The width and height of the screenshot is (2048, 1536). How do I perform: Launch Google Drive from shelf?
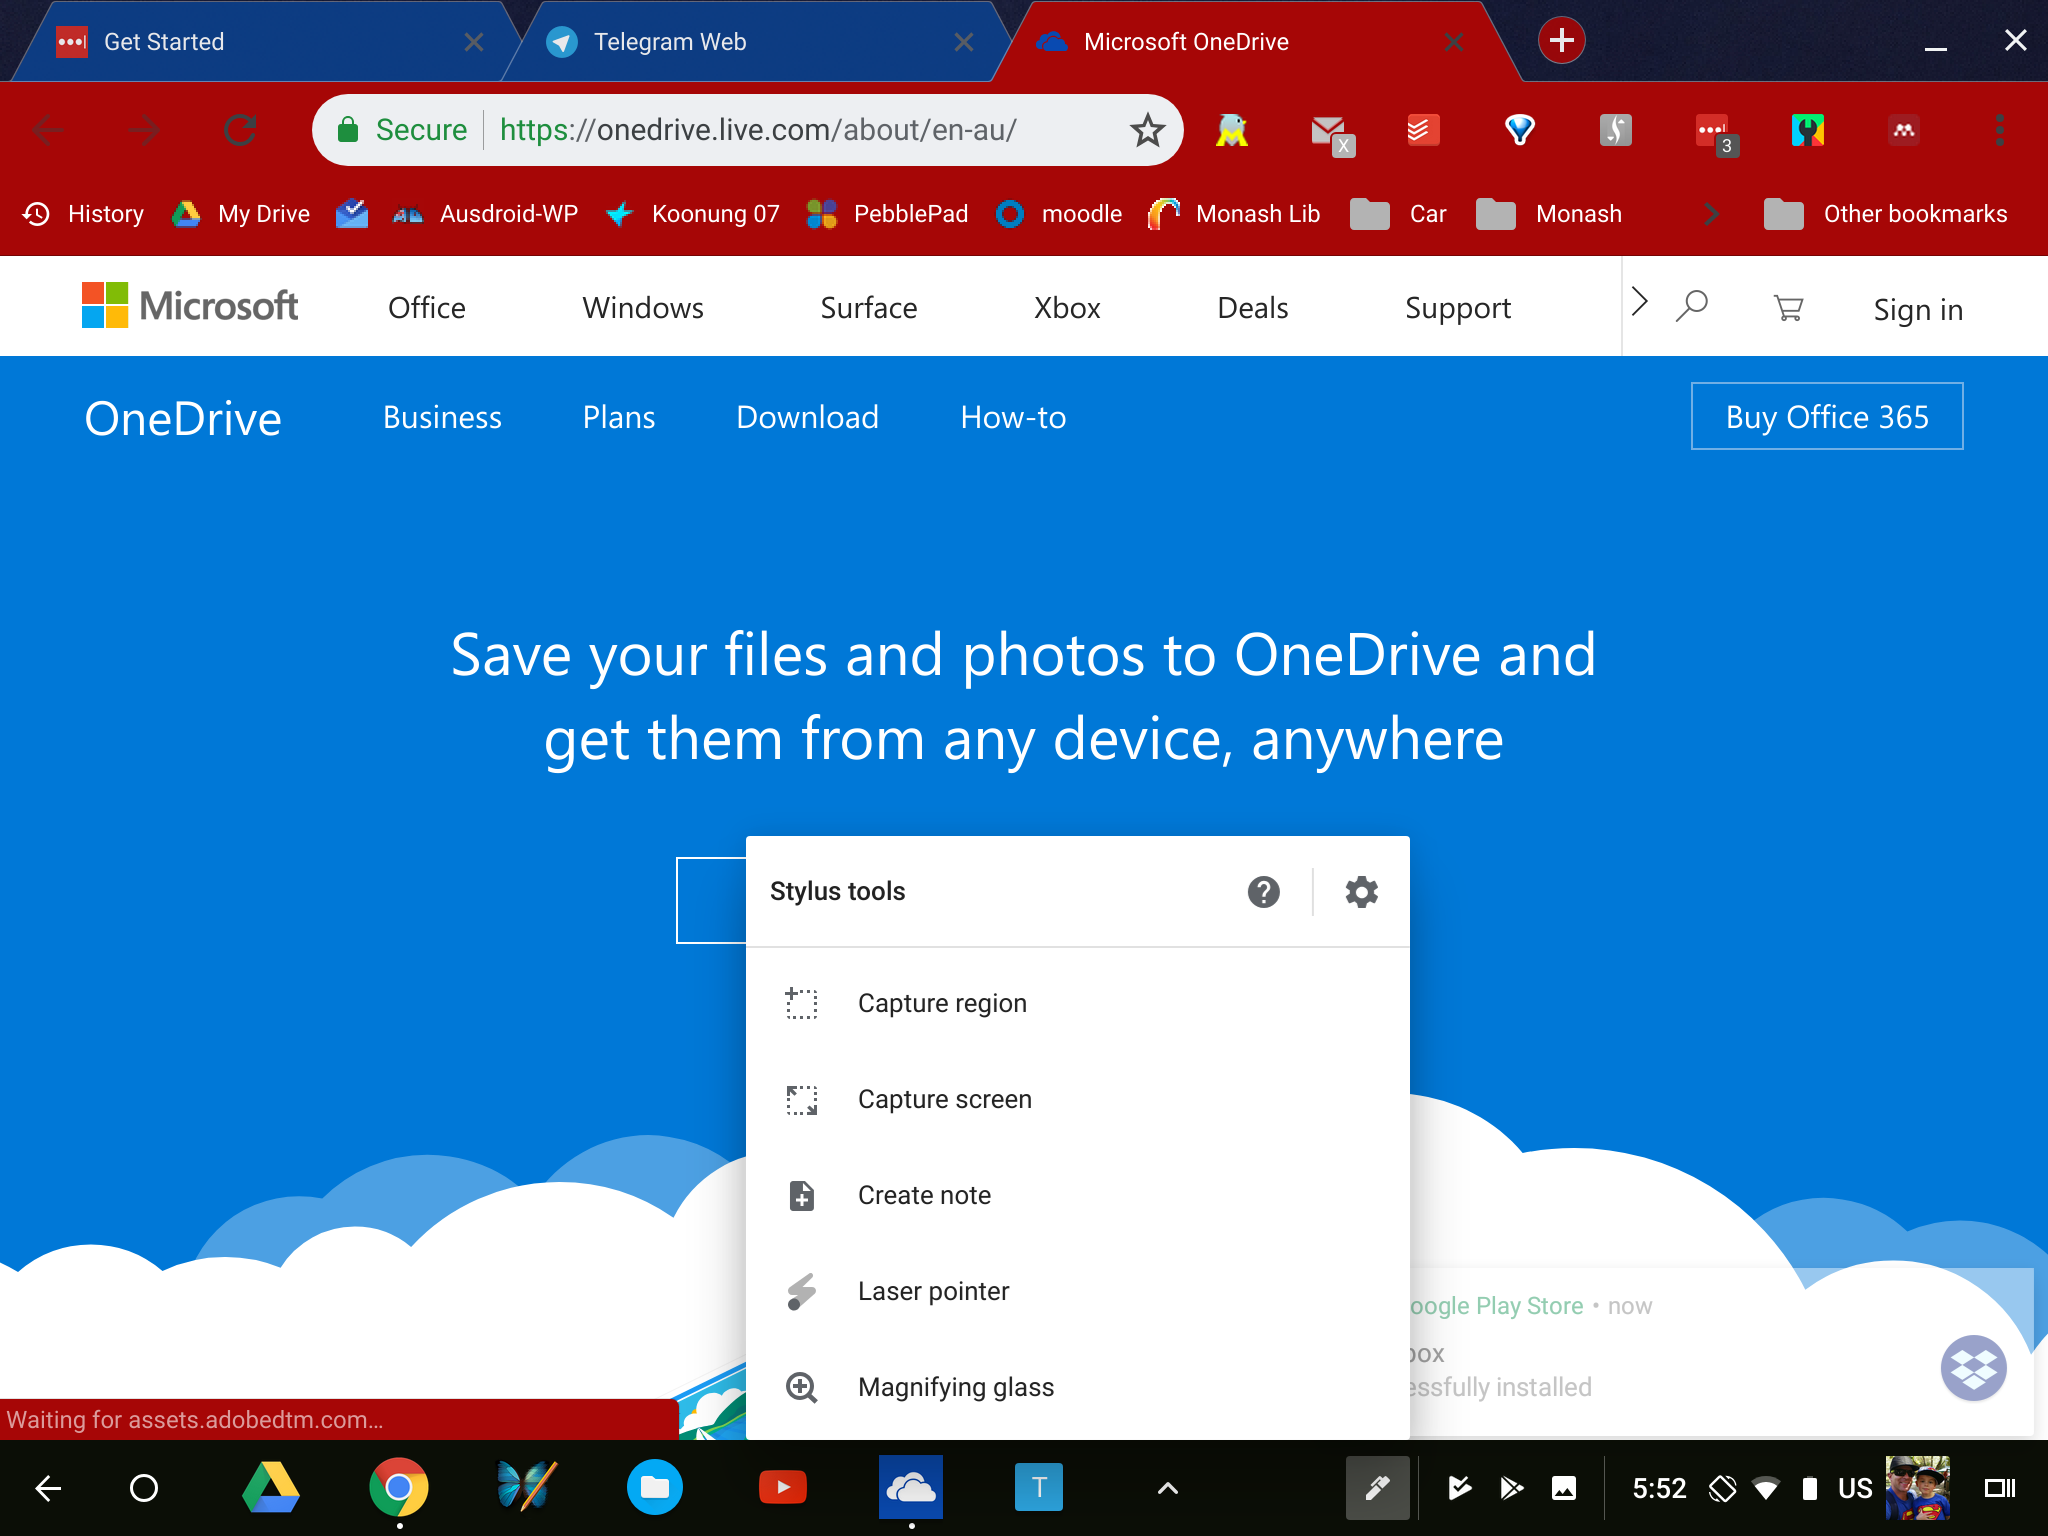(271, 1488)
